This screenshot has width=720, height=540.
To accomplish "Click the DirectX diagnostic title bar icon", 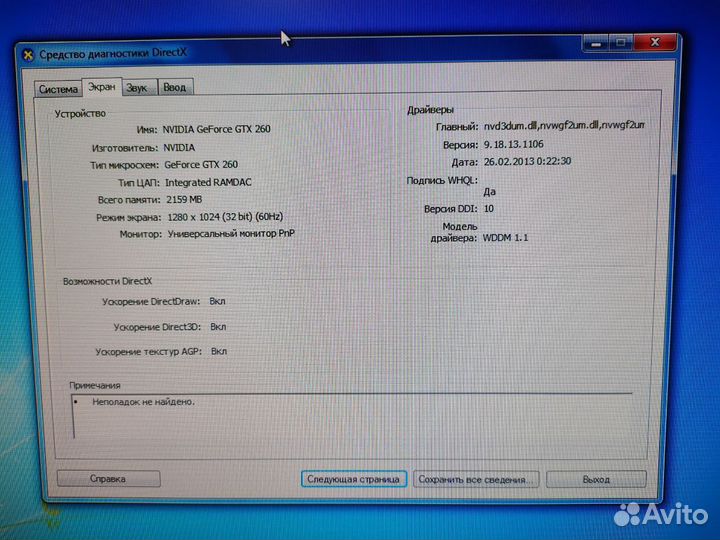I will tap(28, 55).
